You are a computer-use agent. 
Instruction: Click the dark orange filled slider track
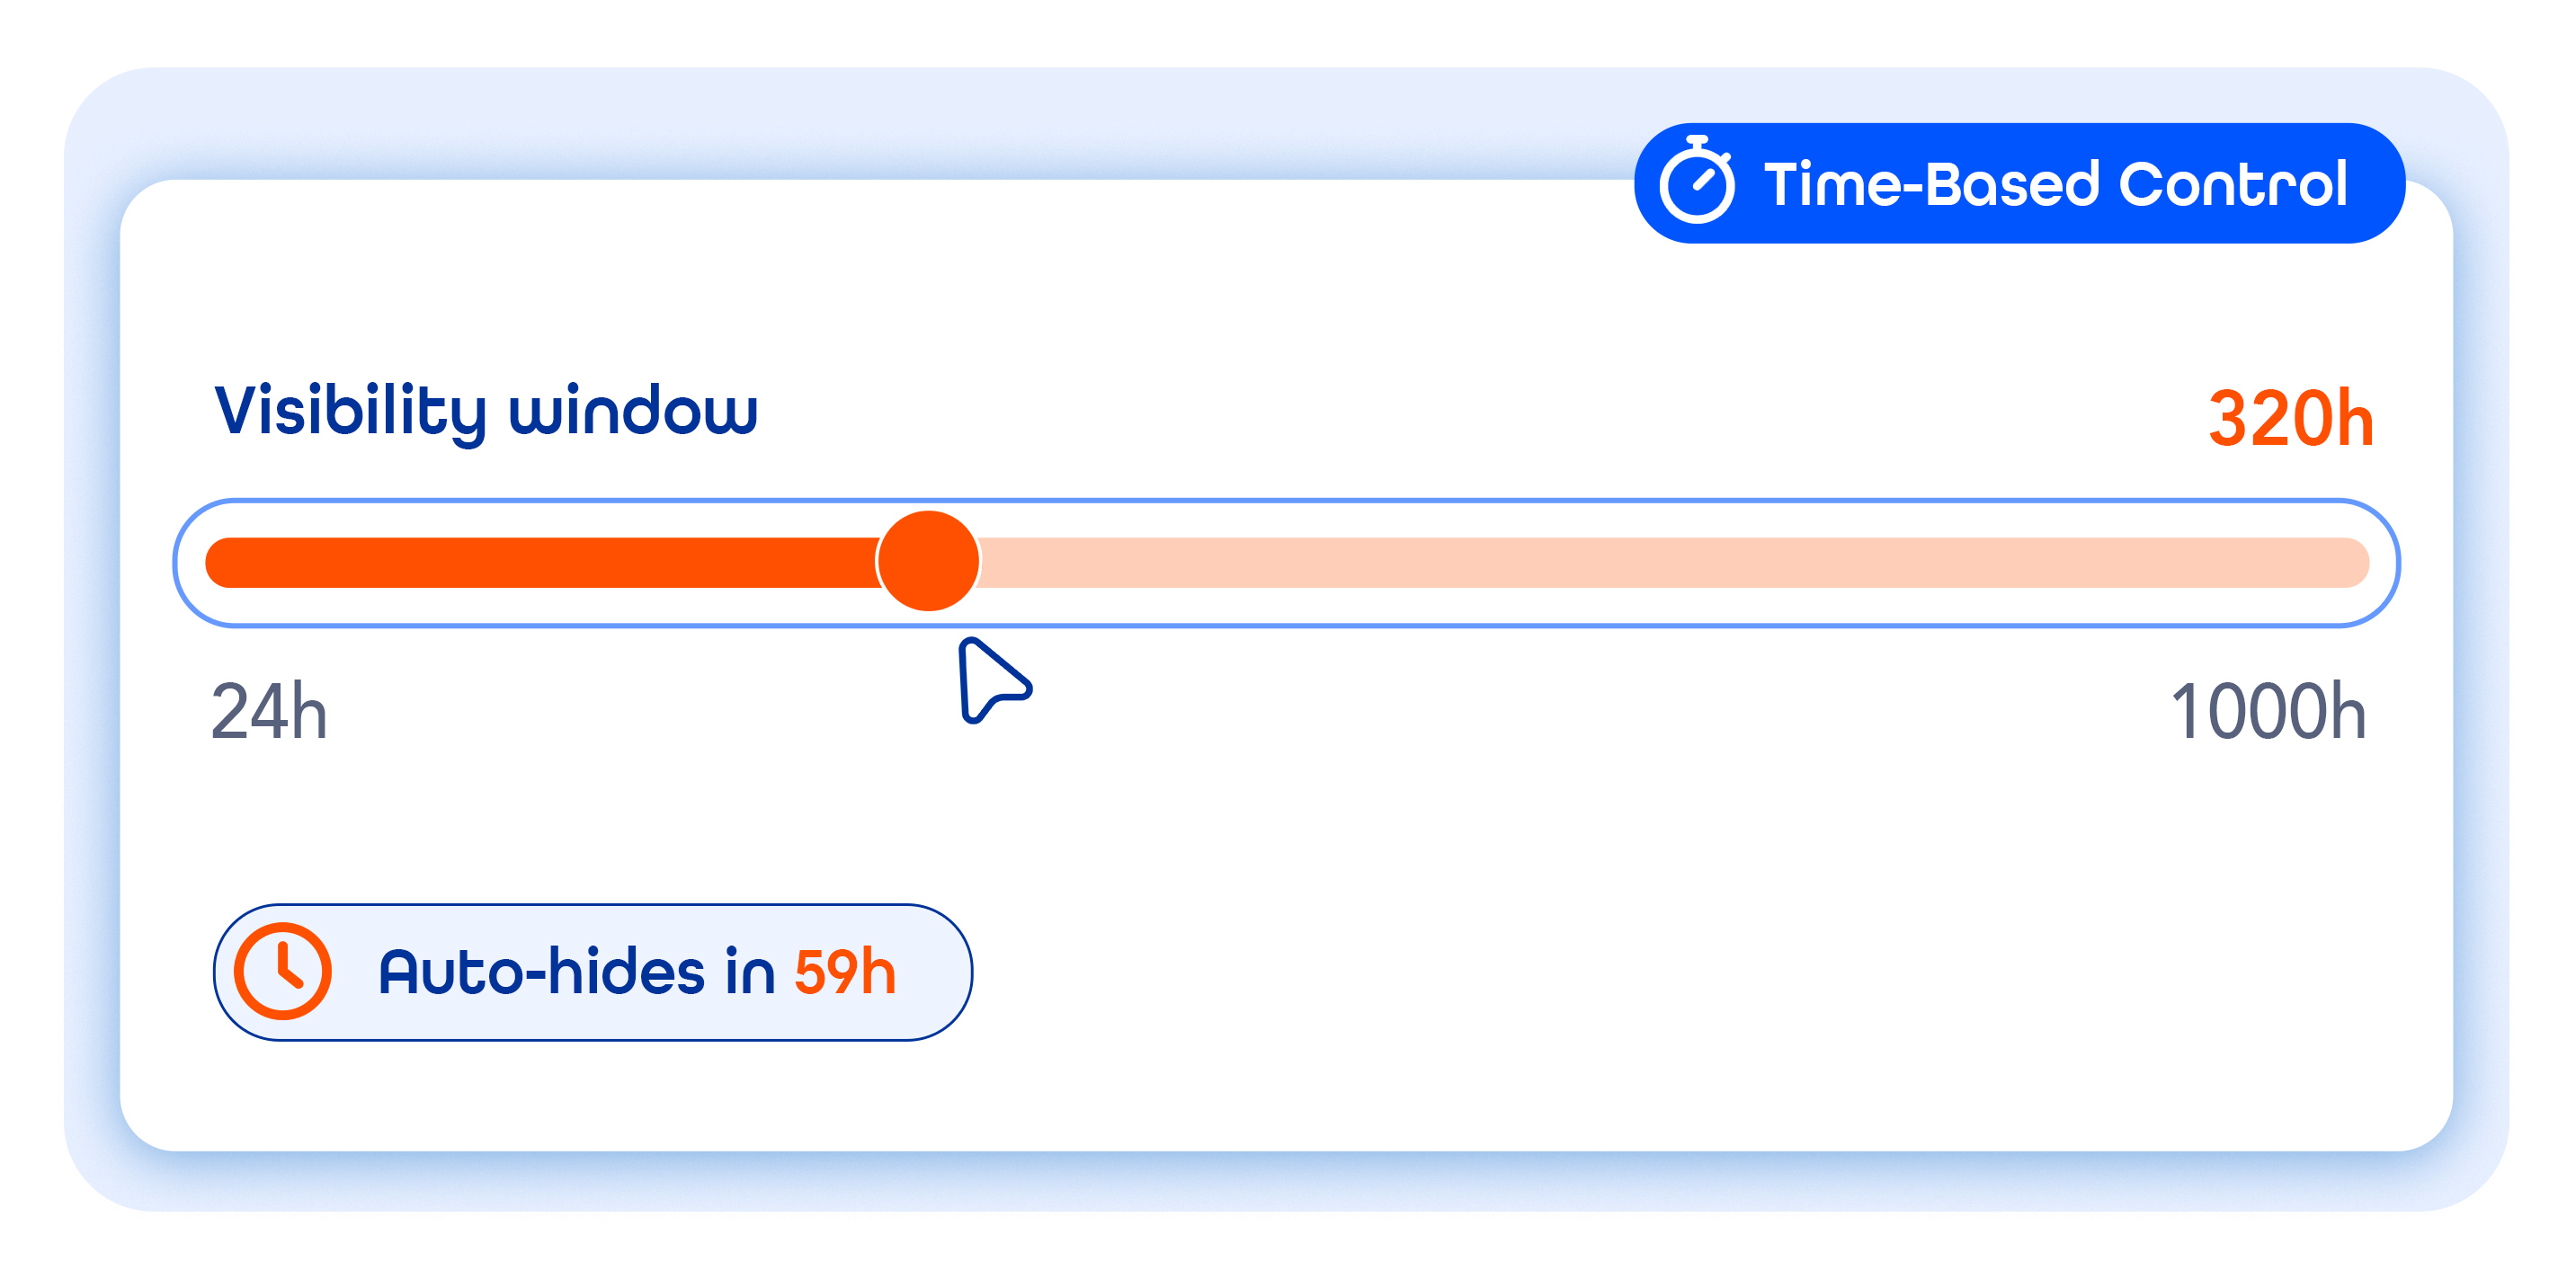tap(540, 563)
